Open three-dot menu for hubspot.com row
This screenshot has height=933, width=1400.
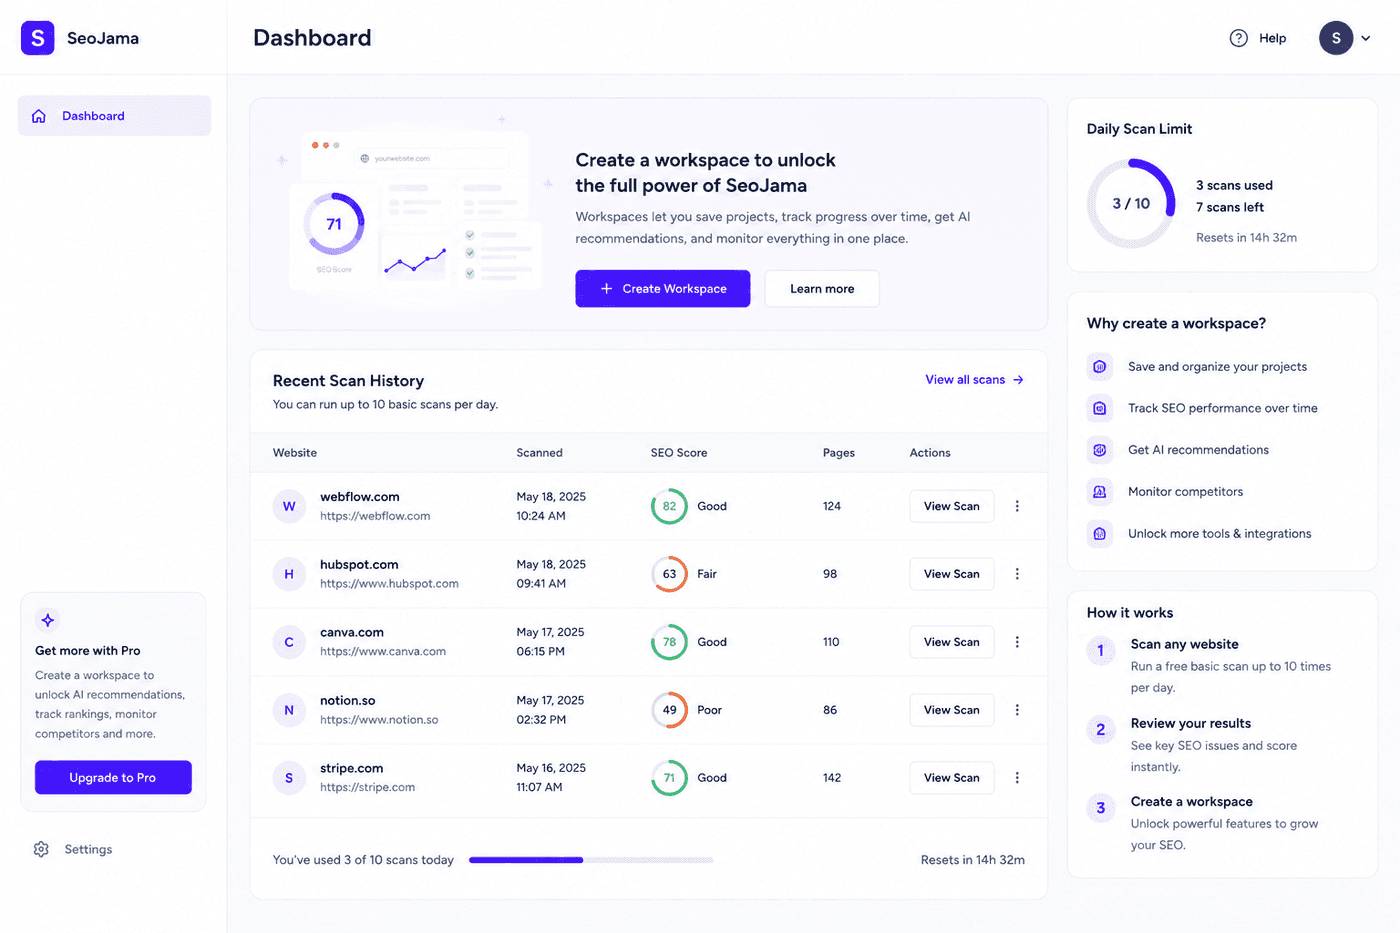pyautogui.click(x=1017, y=574)
